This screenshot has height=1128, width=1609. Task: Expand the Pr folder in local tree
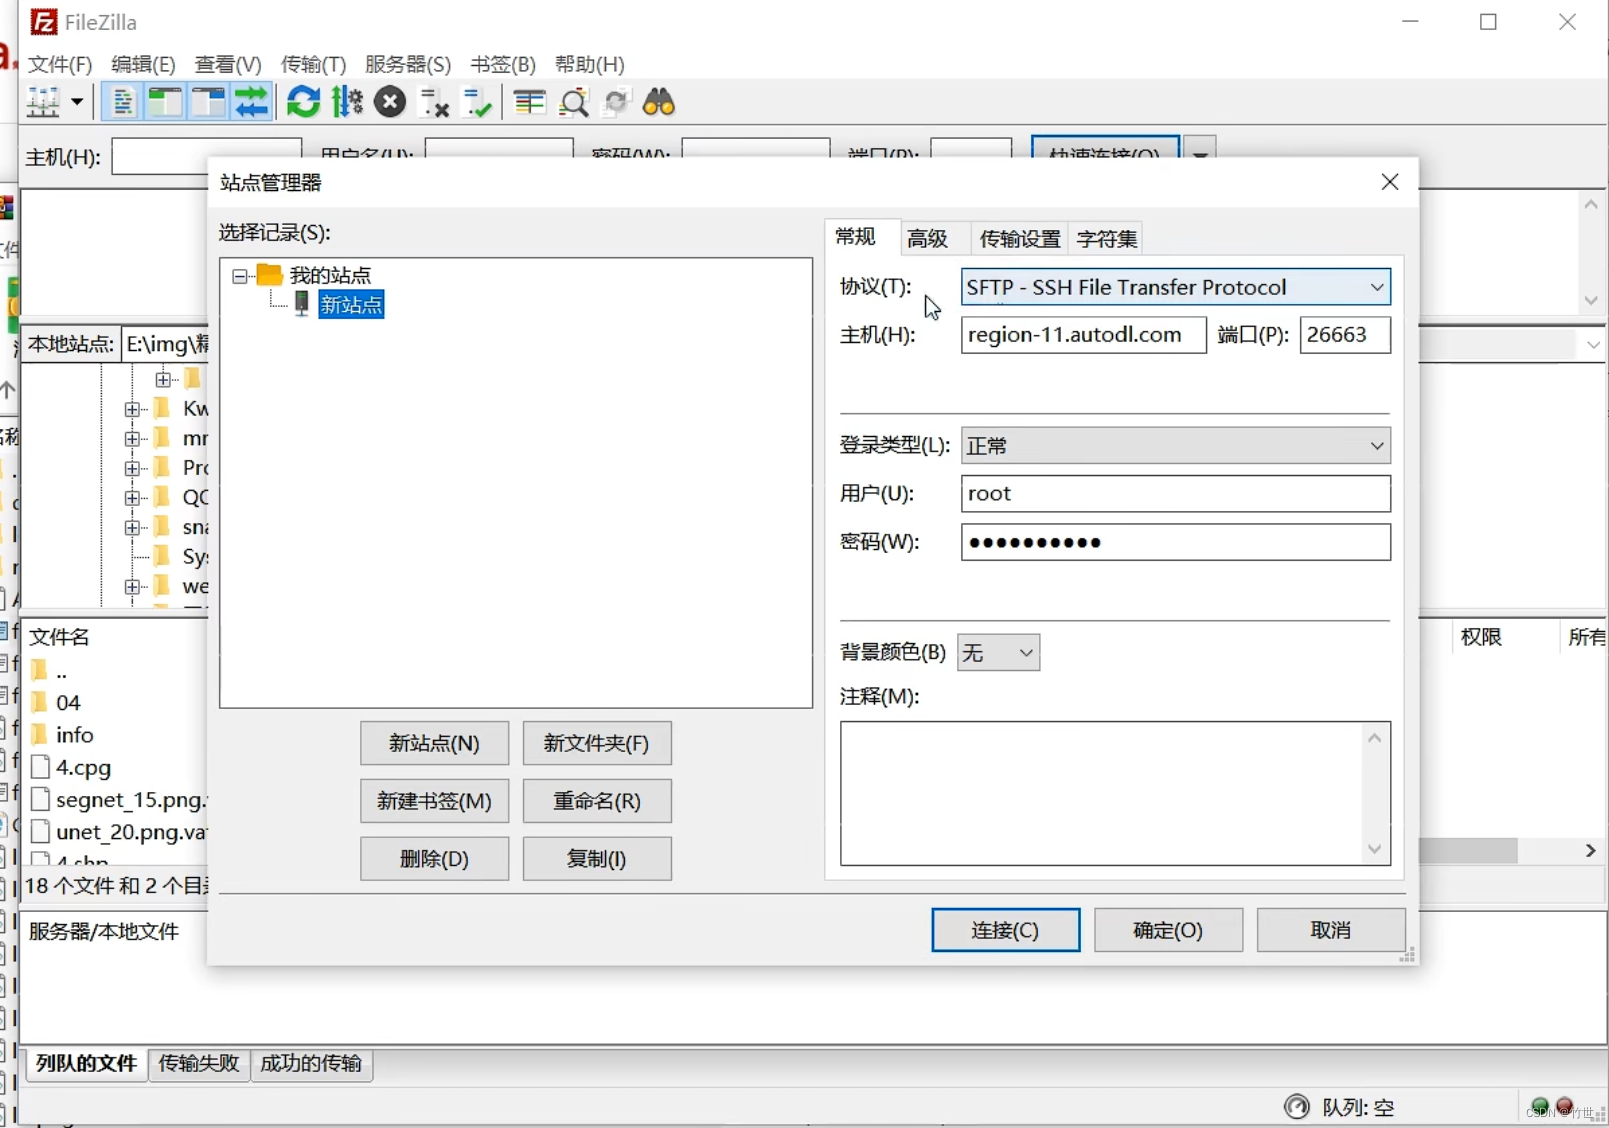point(132,468)
